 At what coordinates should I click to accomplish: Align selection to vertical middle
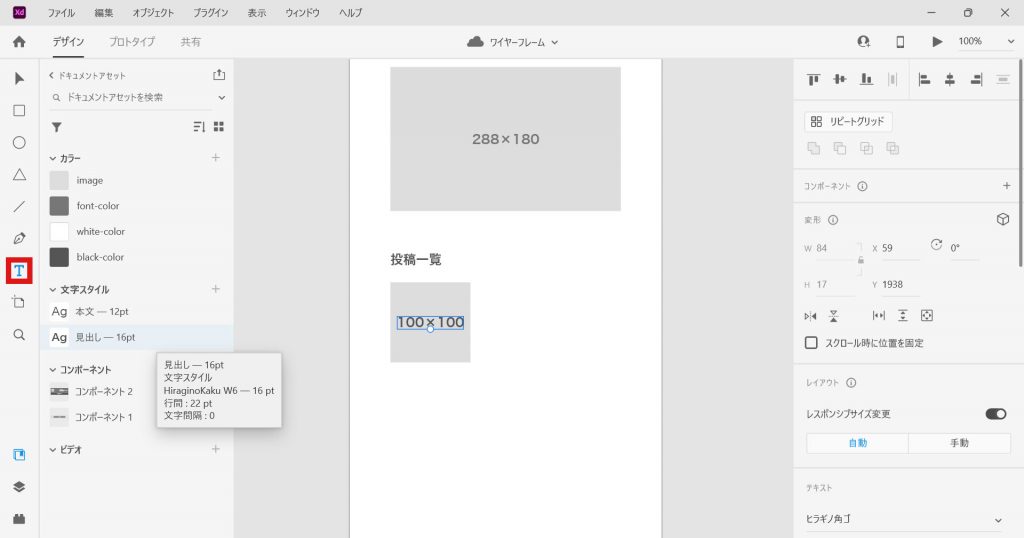pos(840,80)
